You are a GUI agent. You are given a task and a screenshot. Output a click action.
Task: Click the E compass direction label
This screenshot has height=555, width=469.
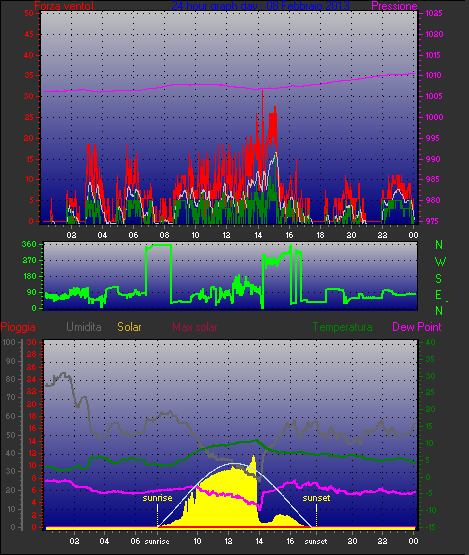(x=439, y=295)
